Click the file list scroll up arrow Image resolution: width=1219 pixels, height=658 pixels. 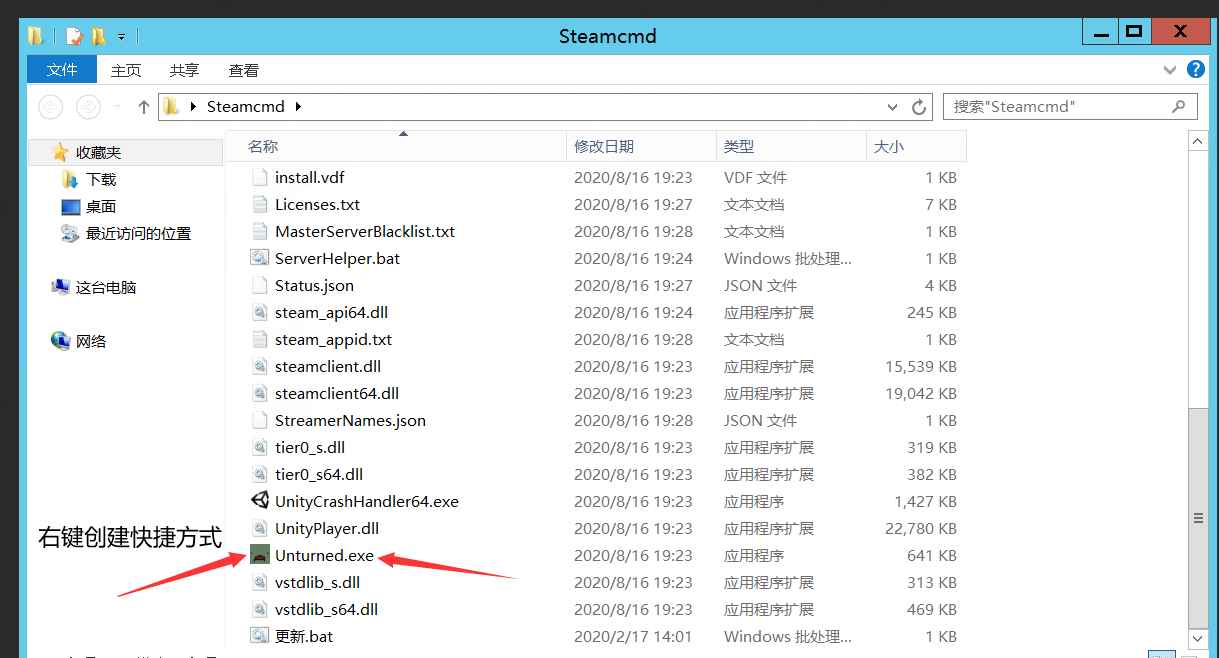pos(1198,143)
